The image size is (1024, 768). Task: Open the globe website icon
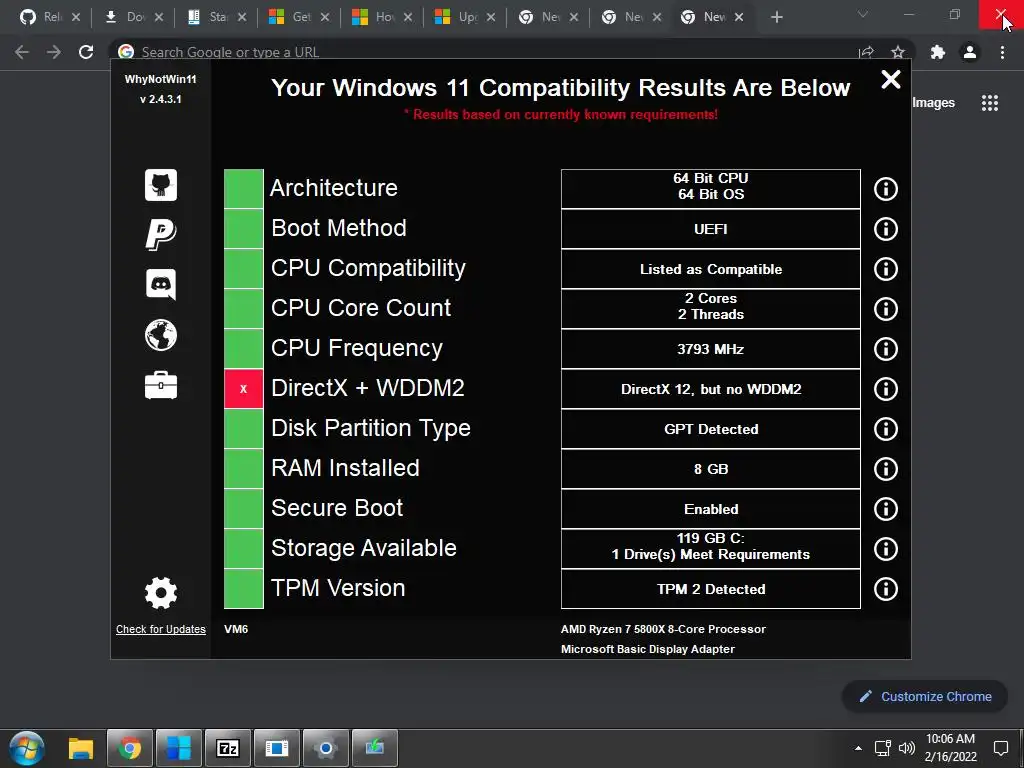161,335
